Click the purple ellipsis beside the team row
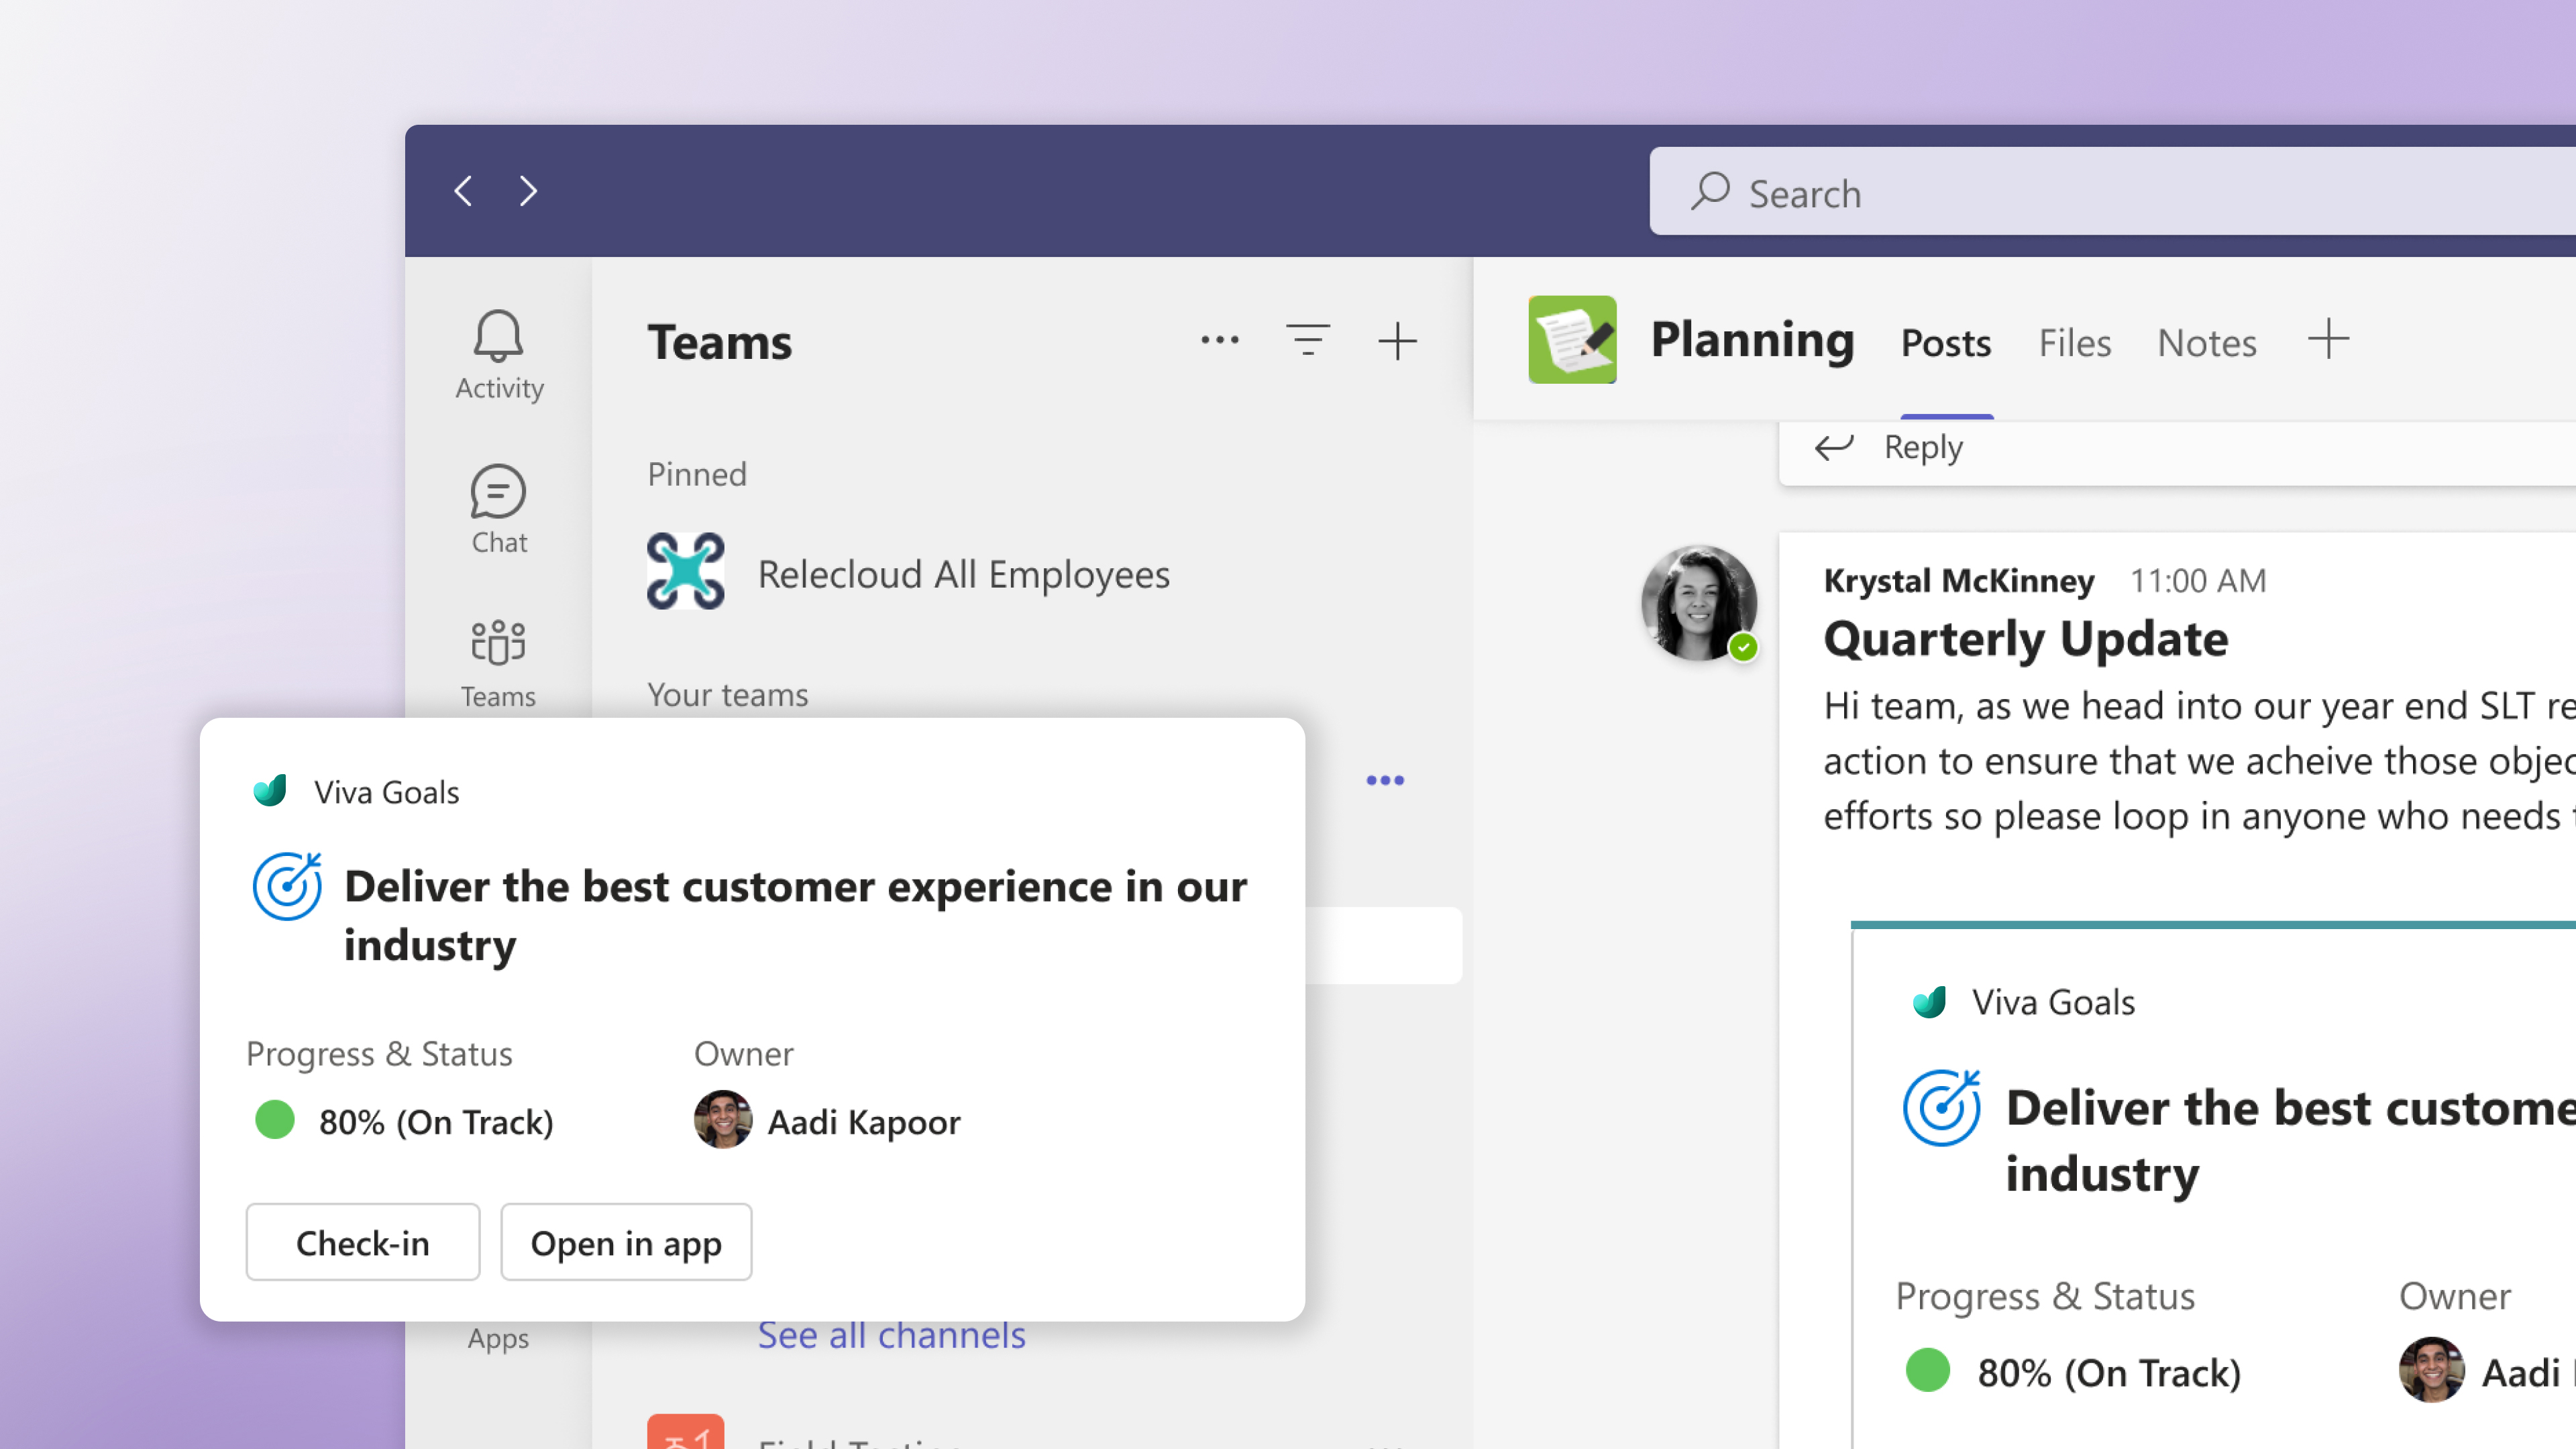Viewport: 2576px width, 1449px height. pyautogui.click(x=1385, y=781)
